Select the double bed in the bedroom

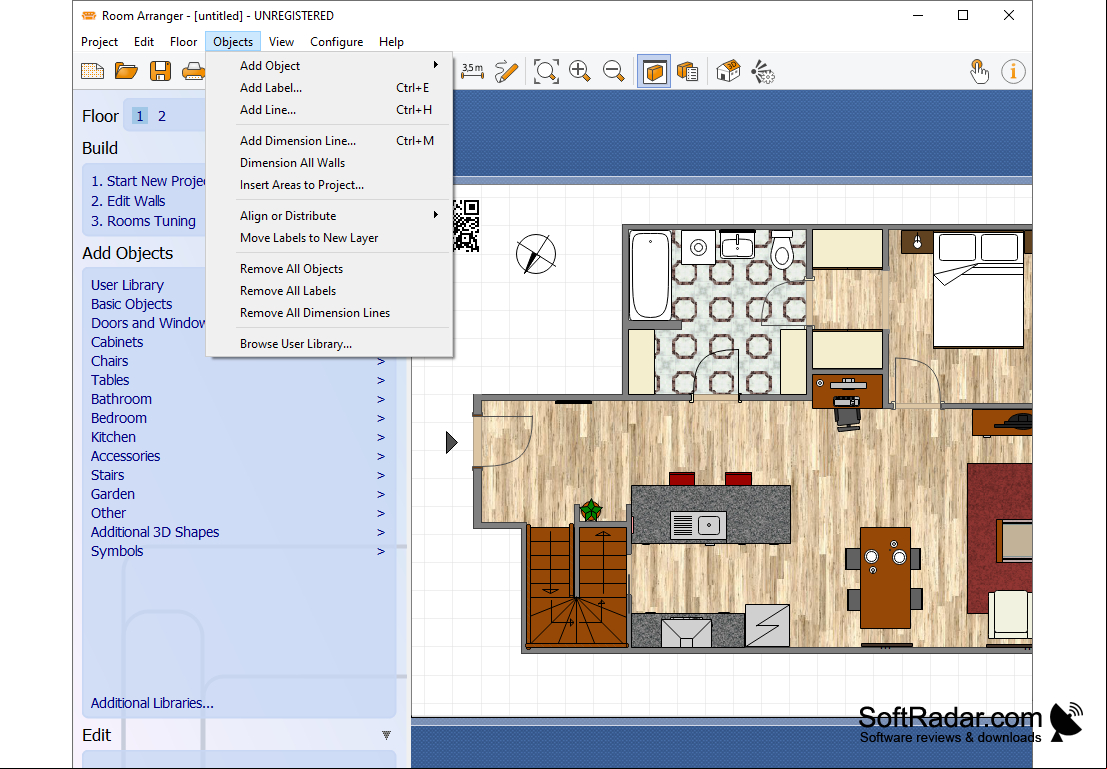979,290
